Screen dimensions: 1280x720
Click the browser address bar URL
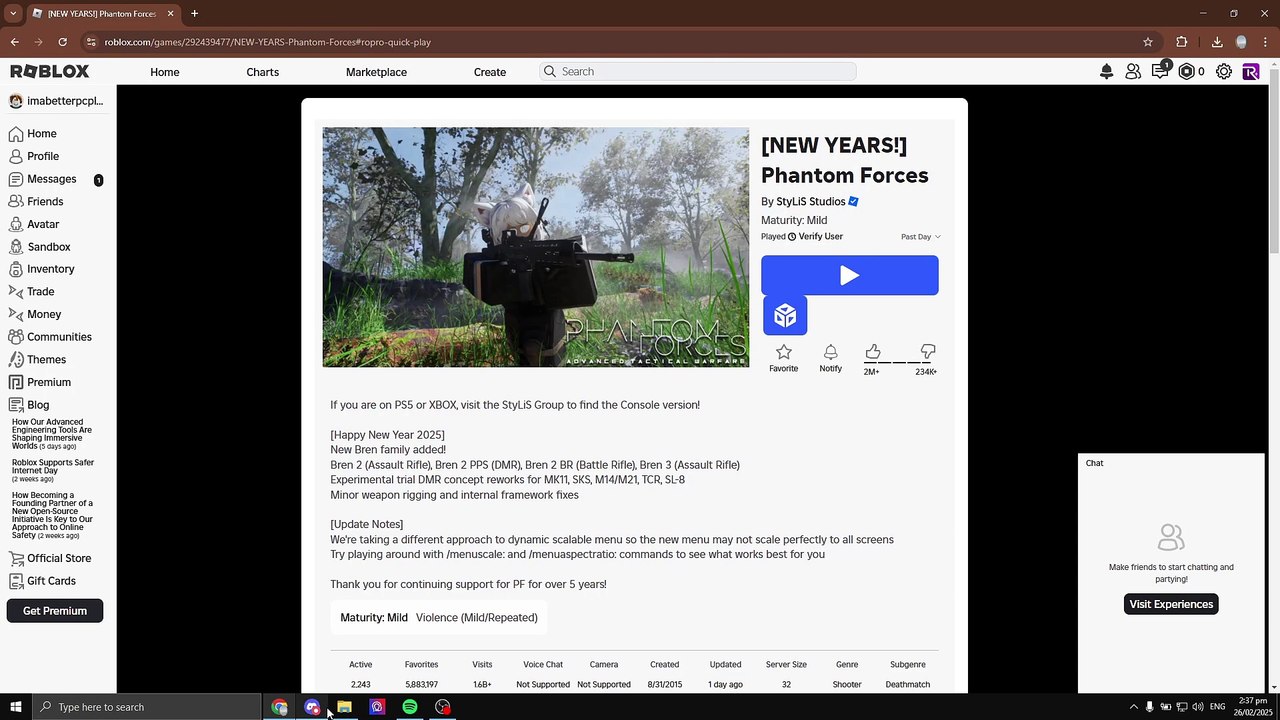(x=268, y=42)
